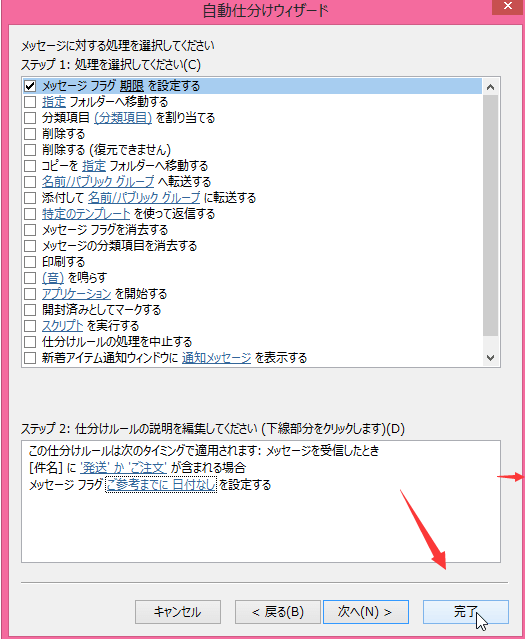Check 新着アイテム通知ウィンドウに 通知メッセージ を表示する checkbox
The image size is (525, 639).
point(30,358)
